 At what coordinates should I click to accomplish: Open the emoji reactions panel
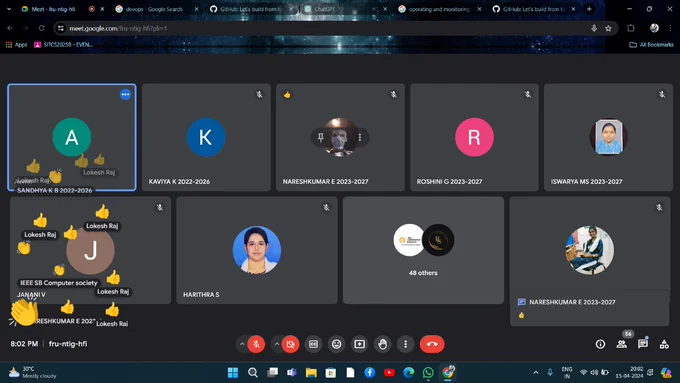click(x=337, y=344)
